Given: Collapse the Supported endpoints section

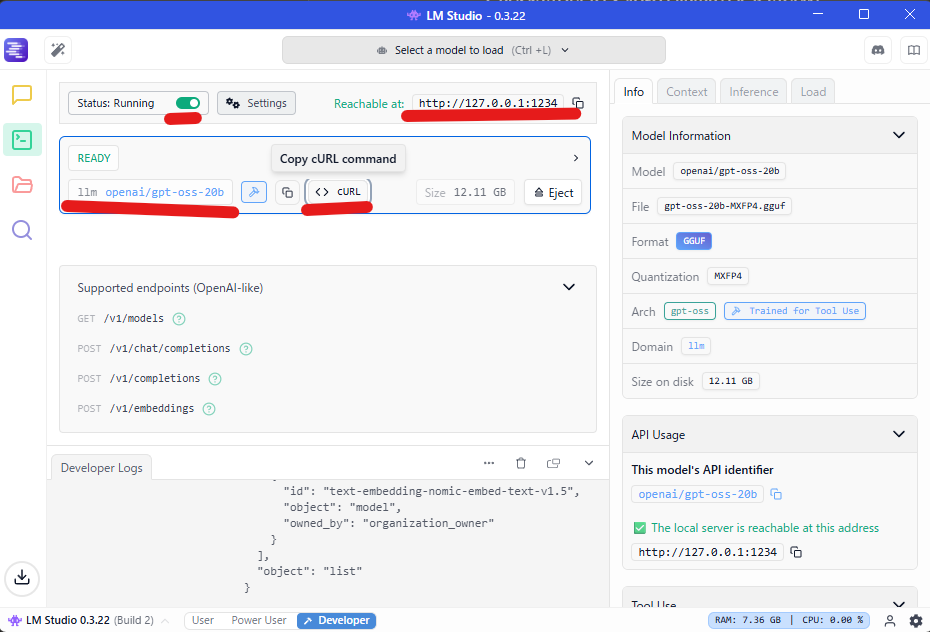Looking at the screenshot, I should (569, 287).
